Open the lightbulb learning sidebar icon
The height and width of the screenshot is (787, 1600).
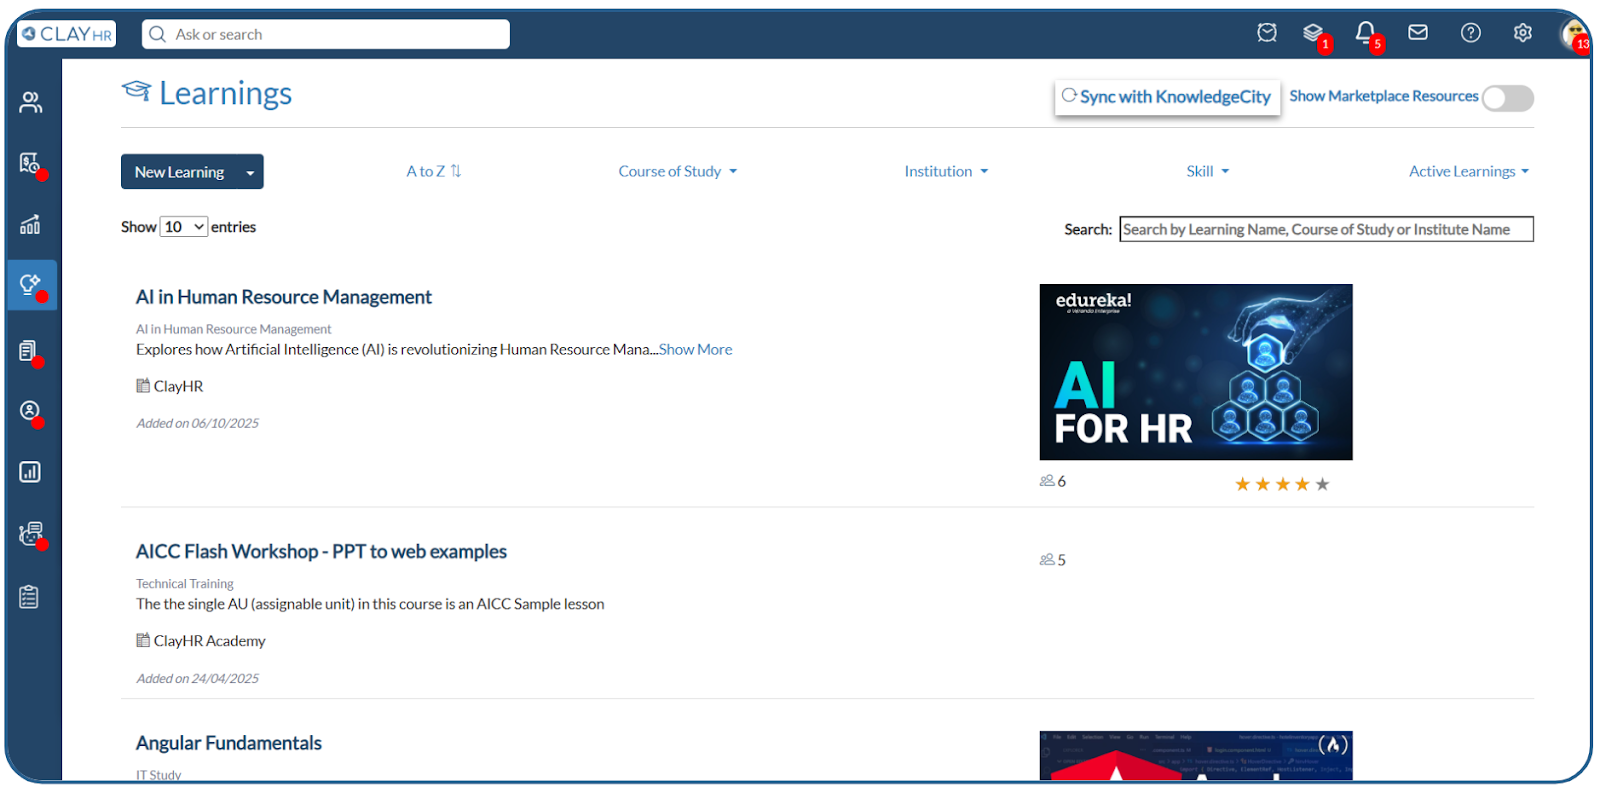(x=31, y=285)
